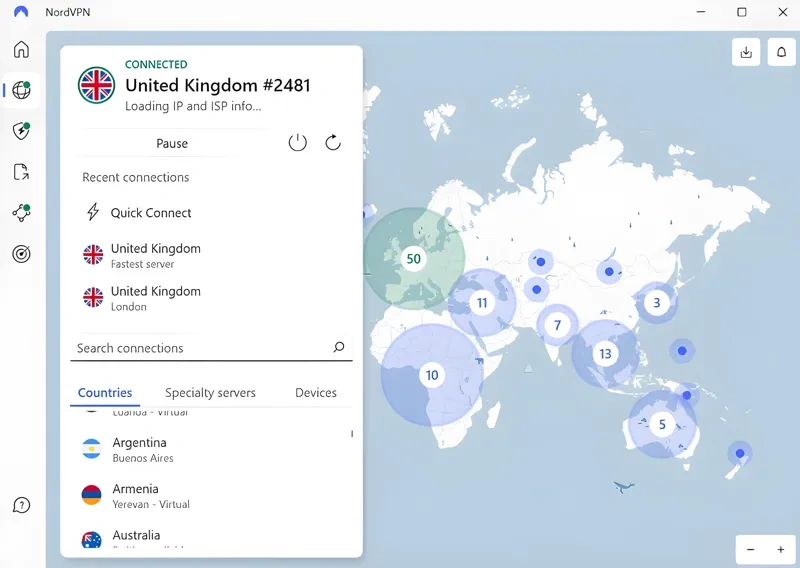This screenshot has height=568, width=800.
Task: Switch to the Specialty servers tab
Action: (210, 392)
